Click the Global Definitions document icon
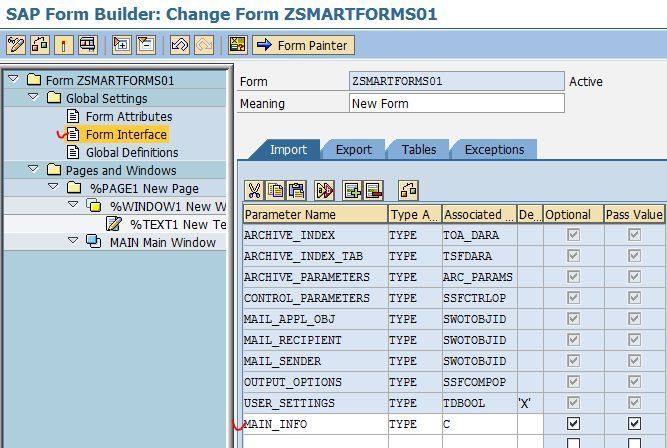The height and width of the screenshot is (448, 667). (x=73, y=152)
